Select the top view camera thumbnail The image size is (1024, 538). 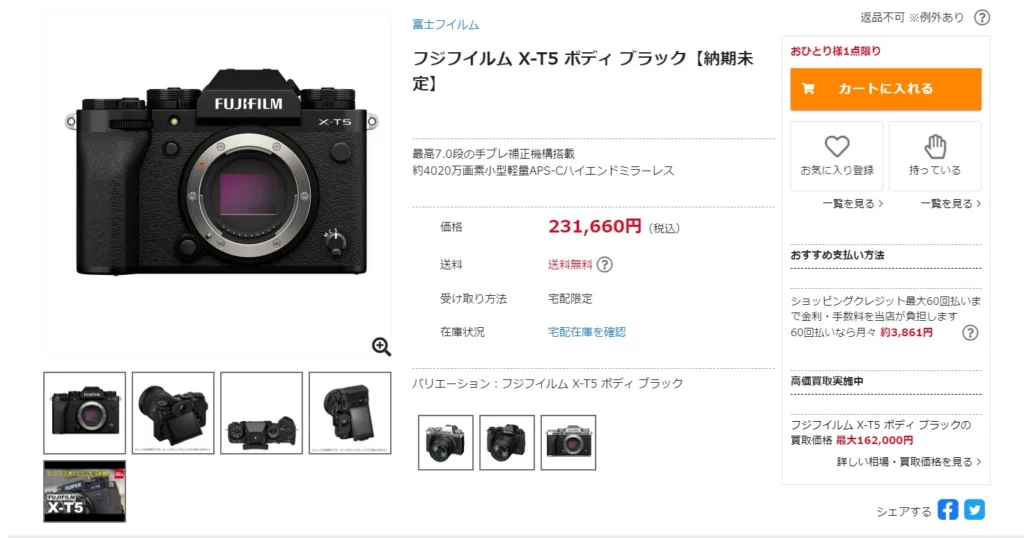pyautogui.click(x=261, y=413)
